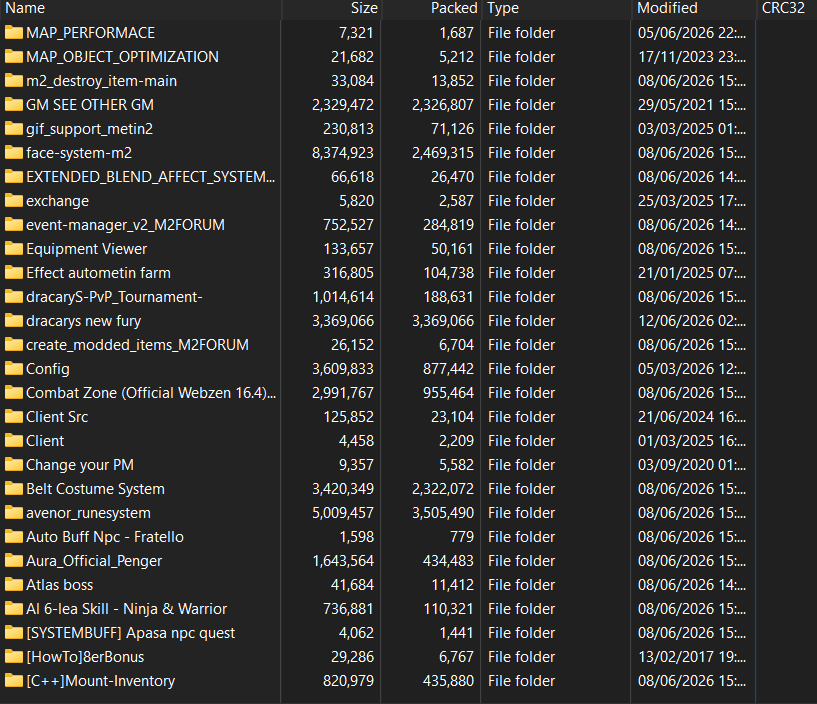Select the dracarys new fury name
The width and height of the screenshot is (817, 704).
[x=83, y=320]
